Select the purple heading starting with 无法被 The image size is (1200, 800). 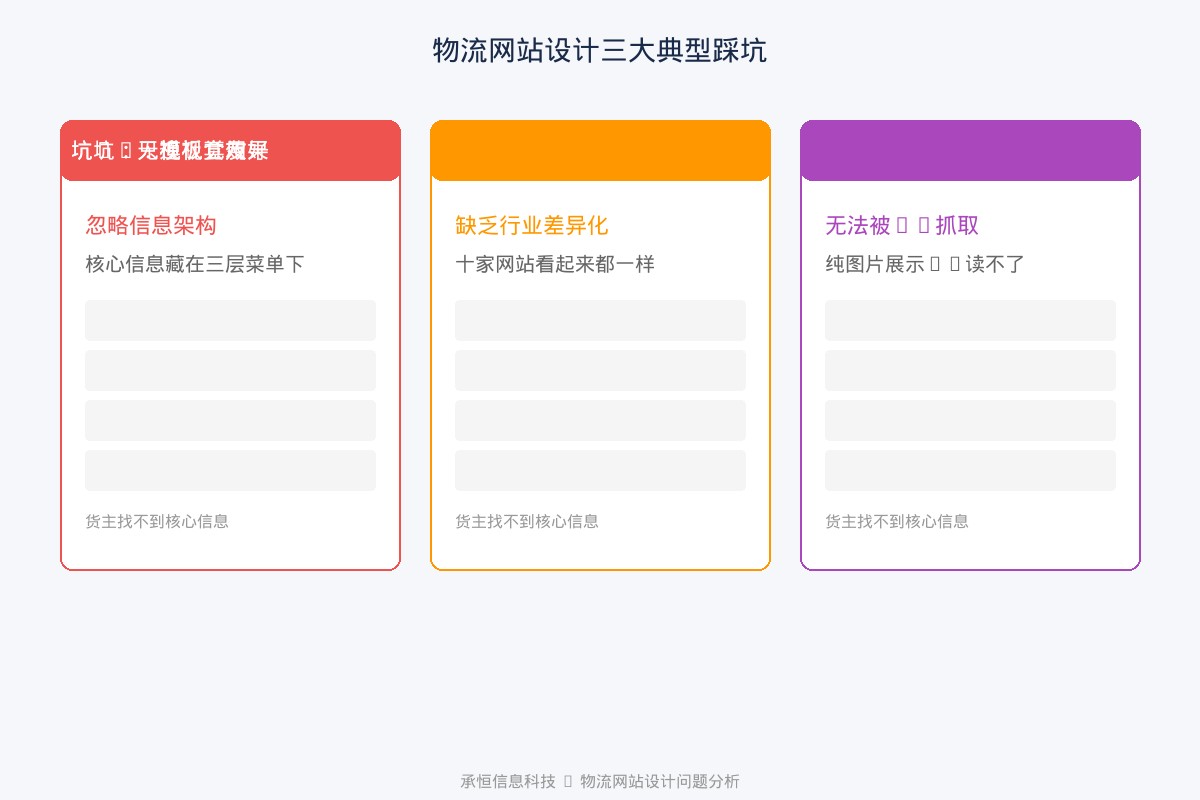[902, 225]
